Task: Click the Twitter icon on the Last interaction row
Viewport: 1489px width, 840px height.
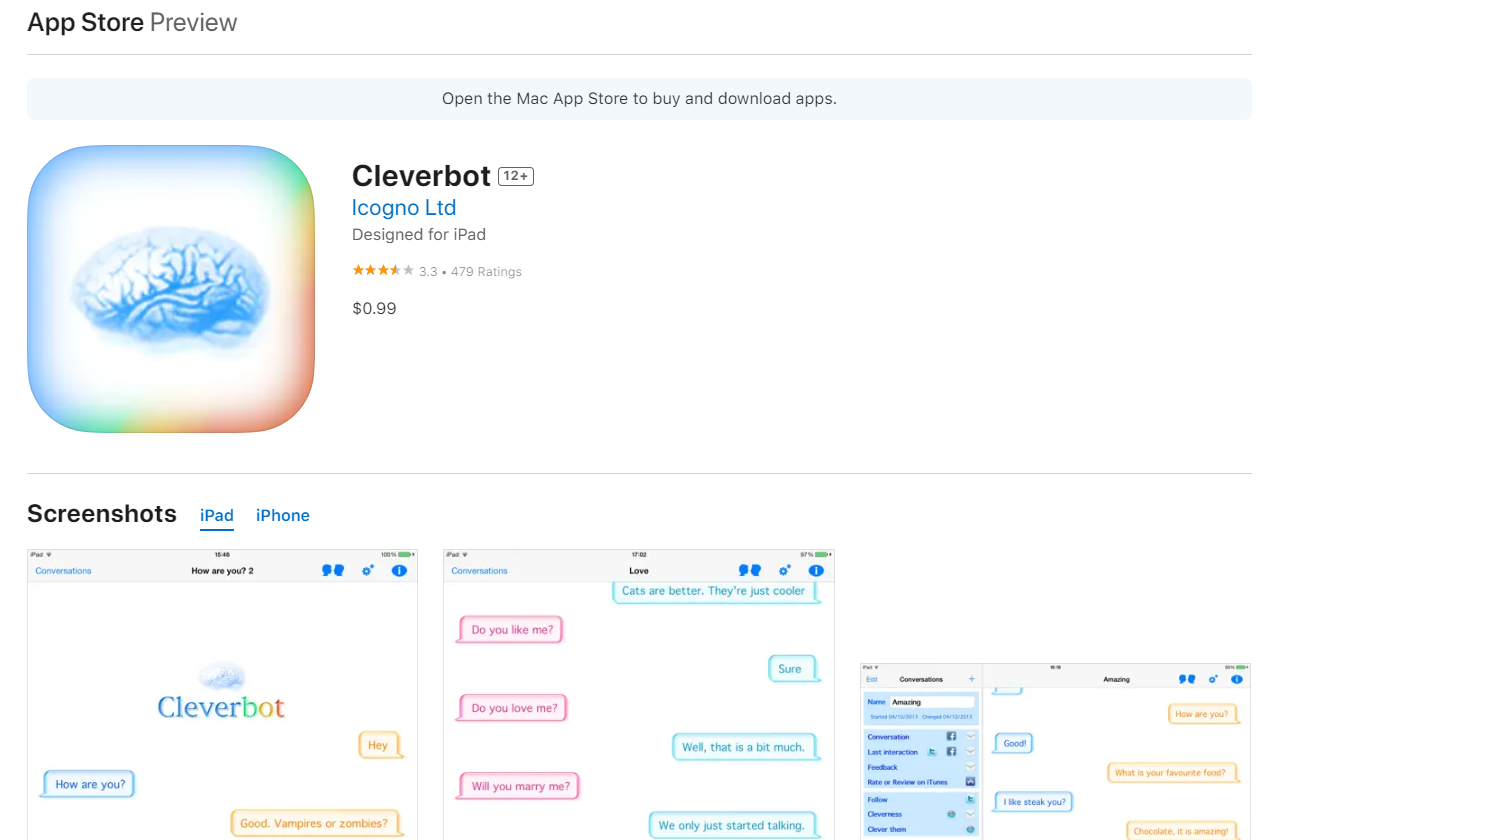Action: tap(932, 751)
